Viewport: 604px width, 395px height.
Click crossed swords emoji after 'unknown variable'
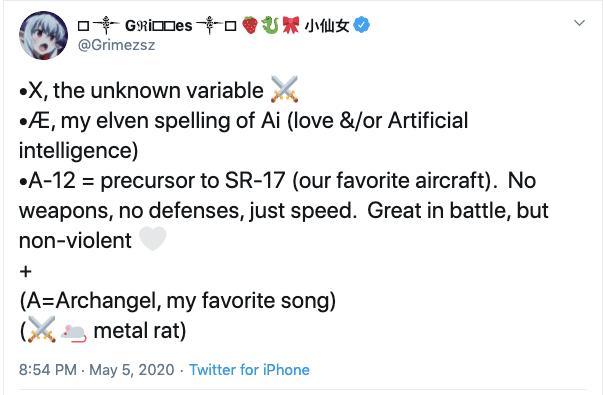(285, 89)
